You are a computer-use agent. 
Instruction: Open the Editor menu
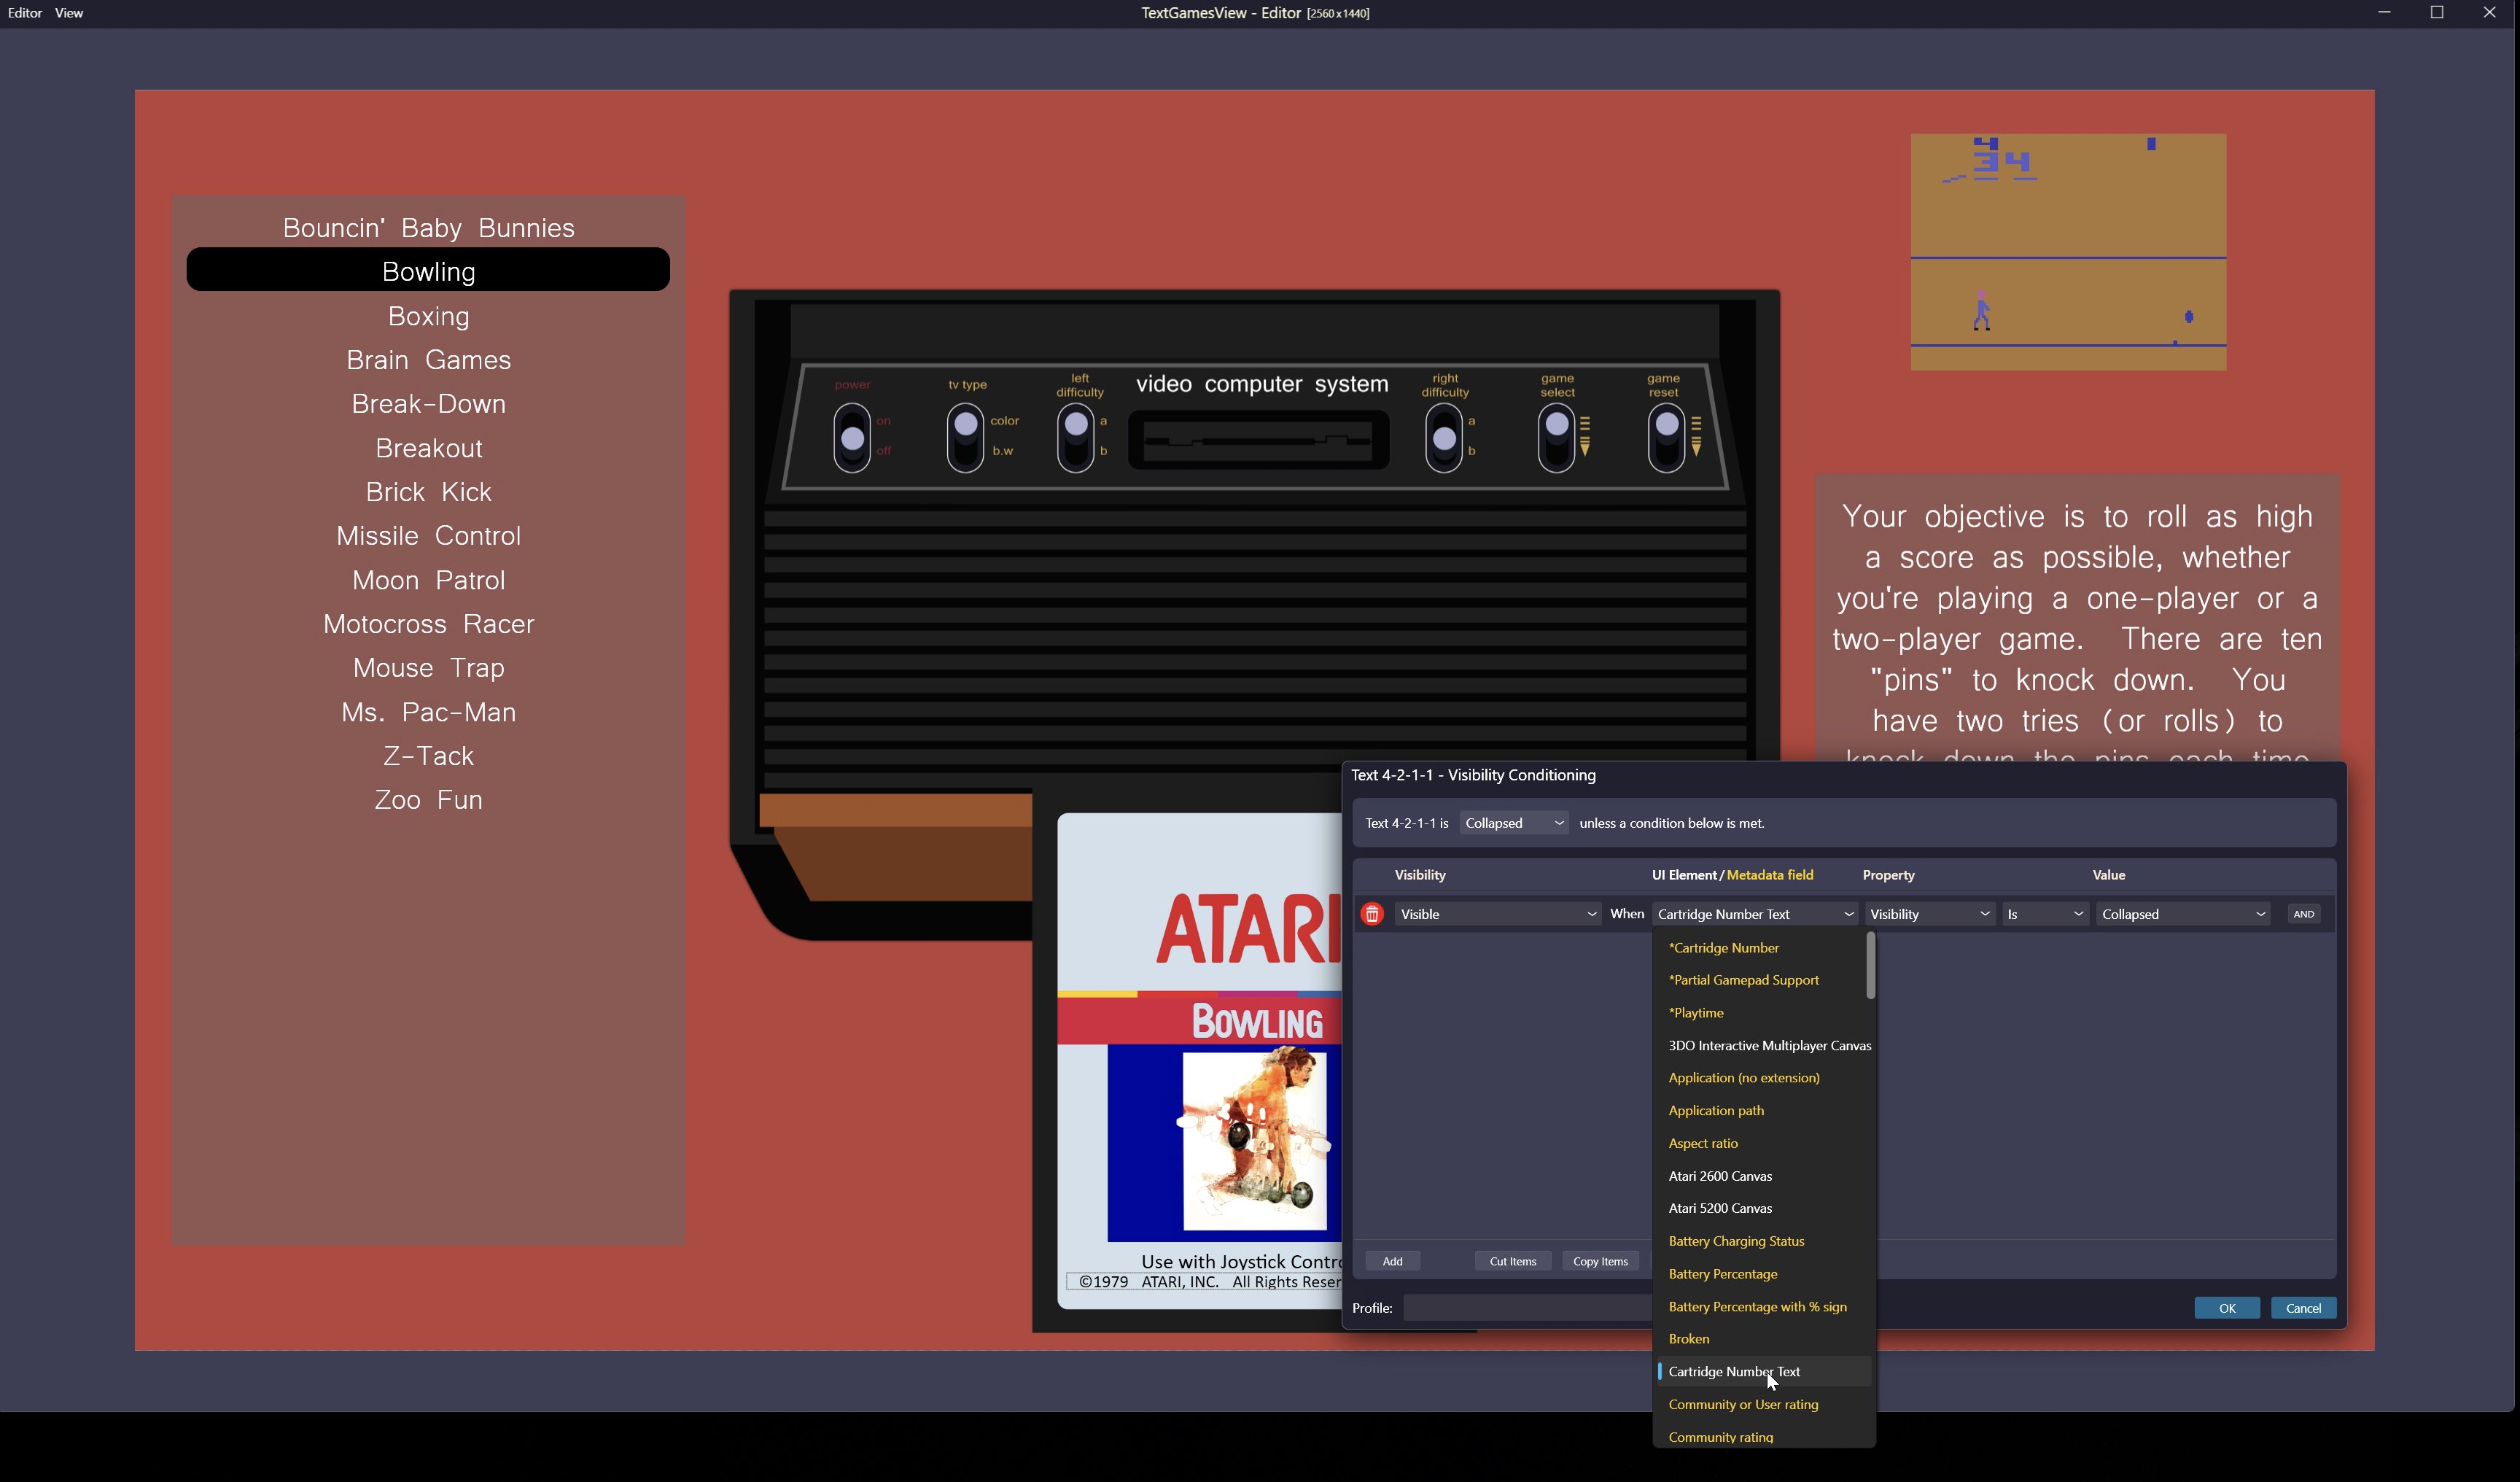[x=25, y=13]
